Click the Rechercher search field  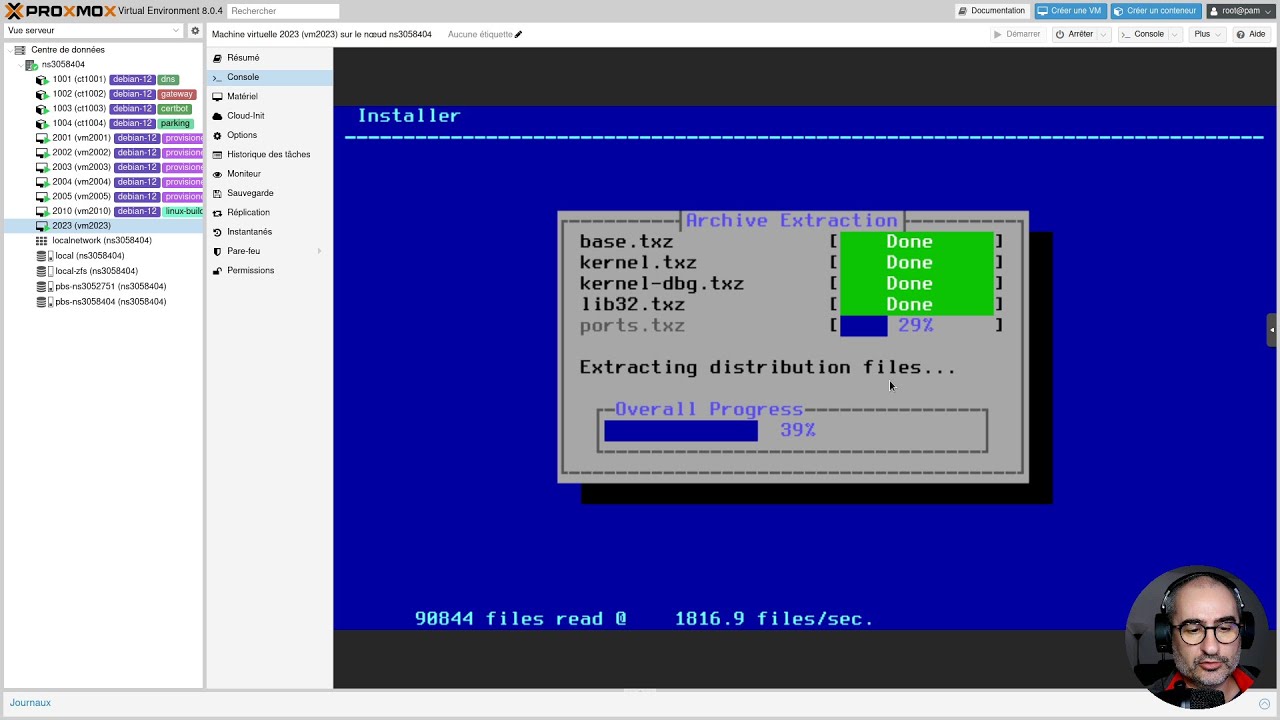coord(283,11)
